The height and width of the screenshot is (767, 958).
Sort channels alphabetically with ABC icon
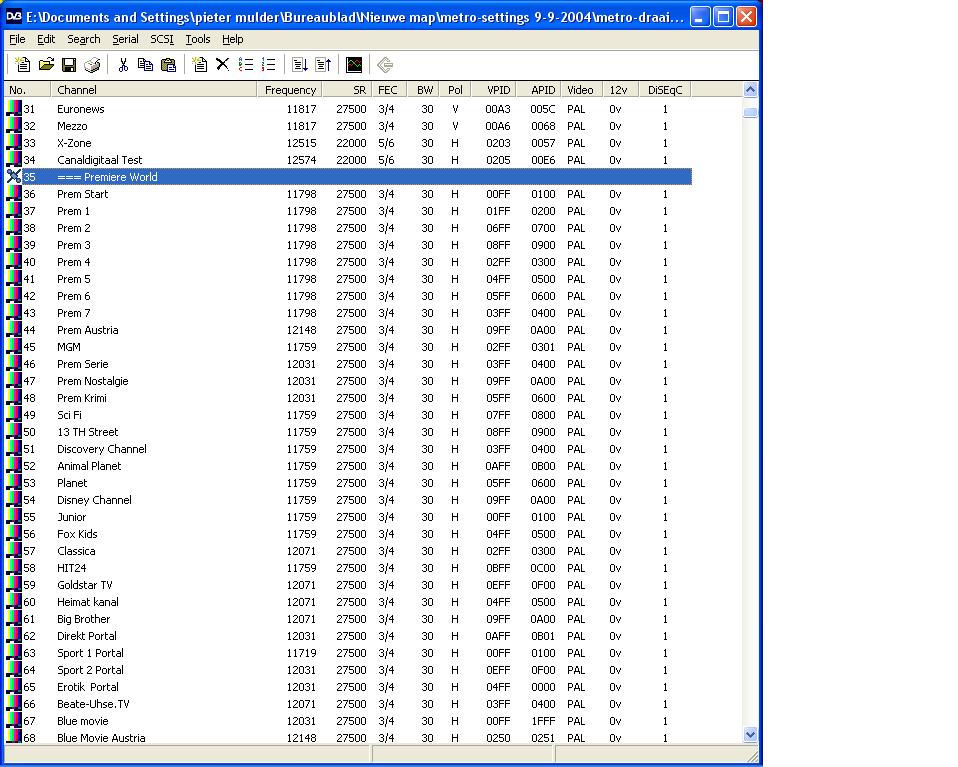(x=246, y=64)
